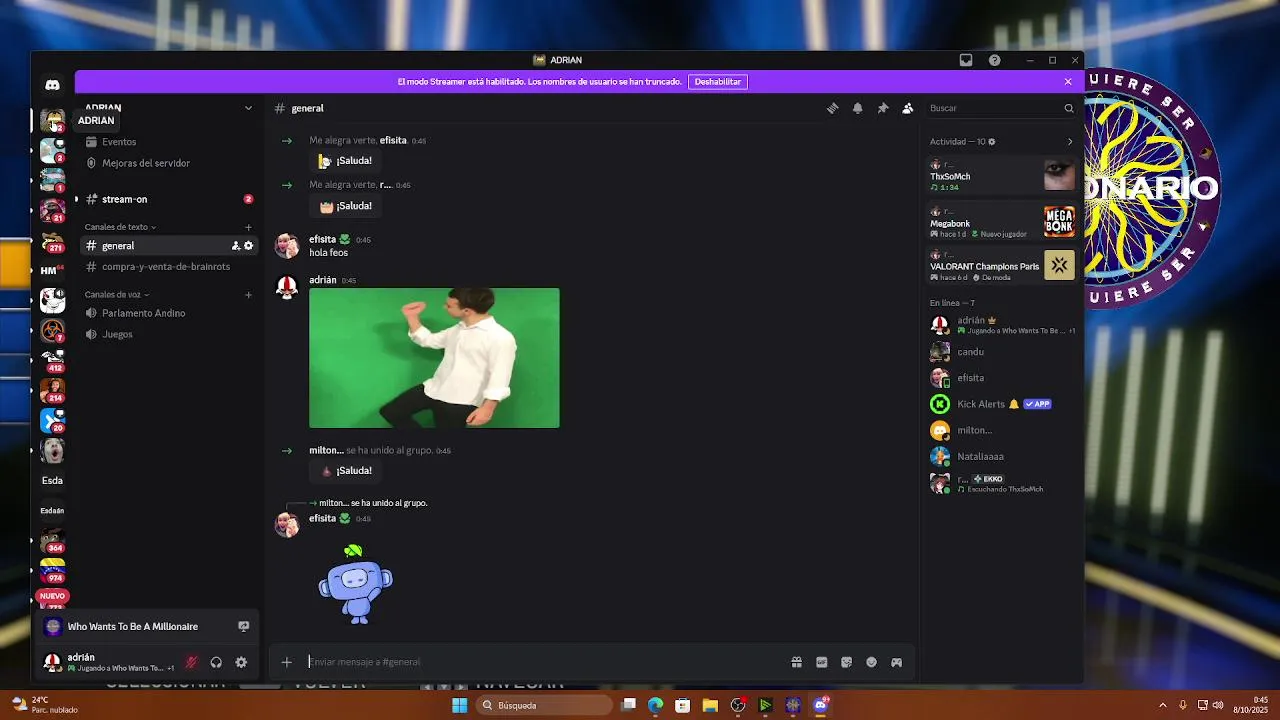This screenshot has width=1280, height=720.
Task: Click the Buscar search field
Action: point(1000,108)
